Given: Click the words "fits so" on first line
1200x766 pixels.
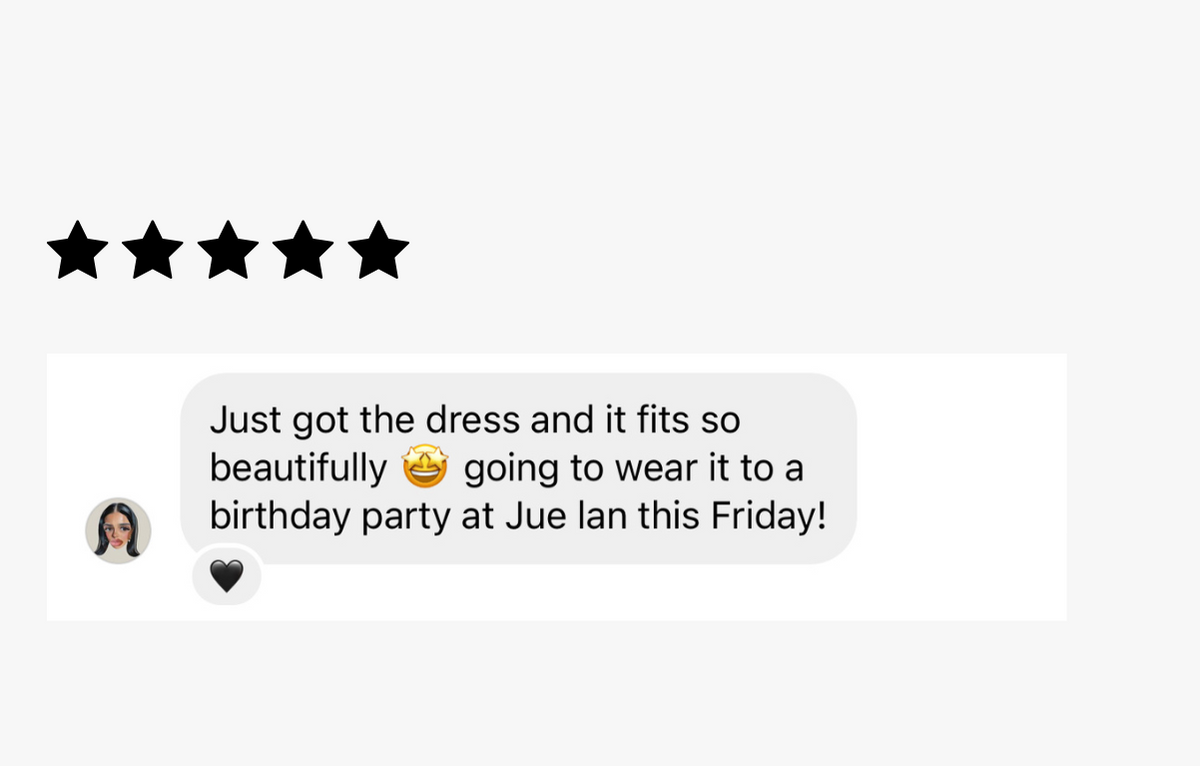Looking at the screenshot, I should [688, 420].
